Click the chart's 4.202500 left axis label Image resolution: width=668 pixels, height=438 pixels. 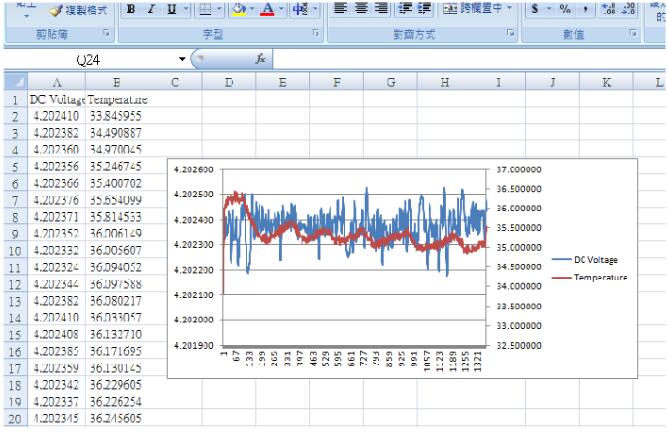click(194, 194)
